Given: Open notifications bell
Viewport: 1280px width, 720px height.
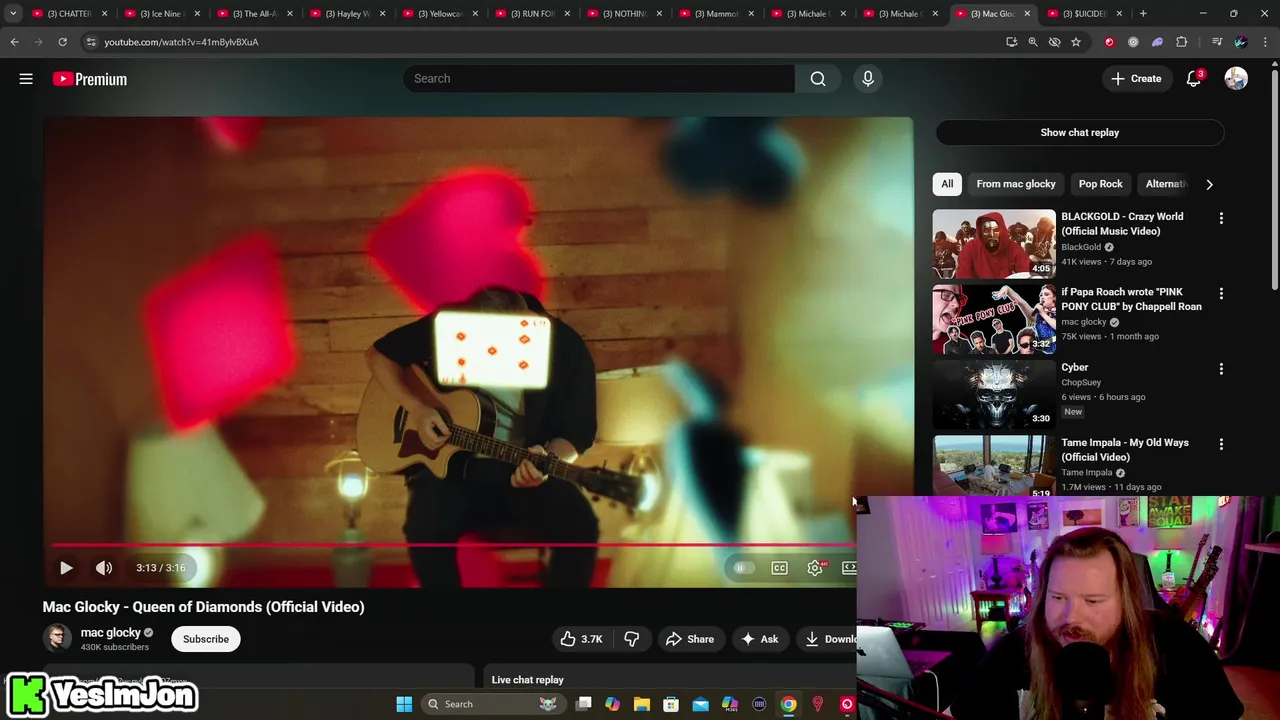Looking at the screenshot, I should pyautogui.click(x=1193, y=79).
